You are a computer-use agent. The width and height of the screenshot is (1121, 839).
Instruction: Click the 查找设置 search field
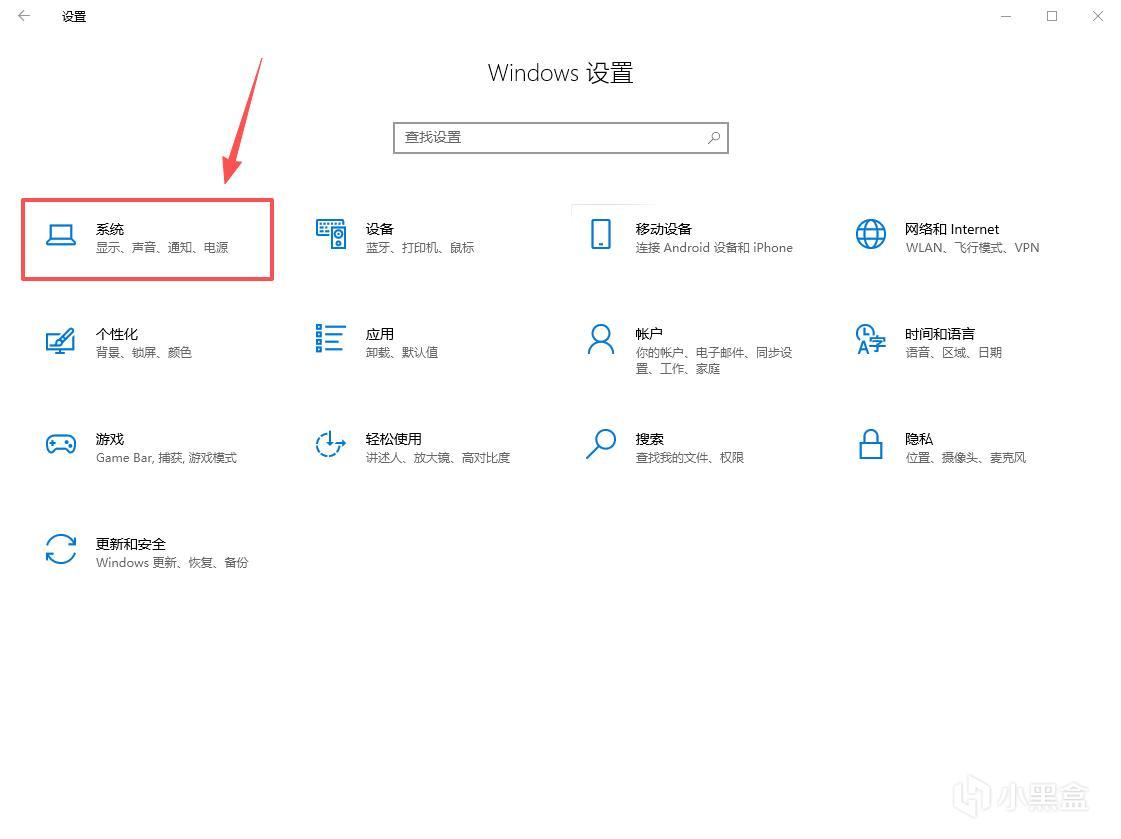(x=560, y=138)
